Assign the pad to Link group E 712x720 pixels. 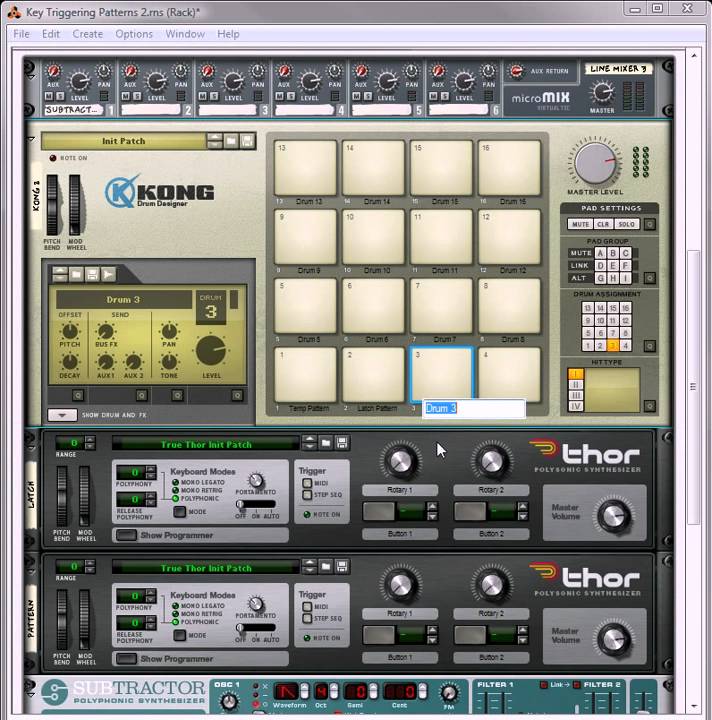point(612,265)
